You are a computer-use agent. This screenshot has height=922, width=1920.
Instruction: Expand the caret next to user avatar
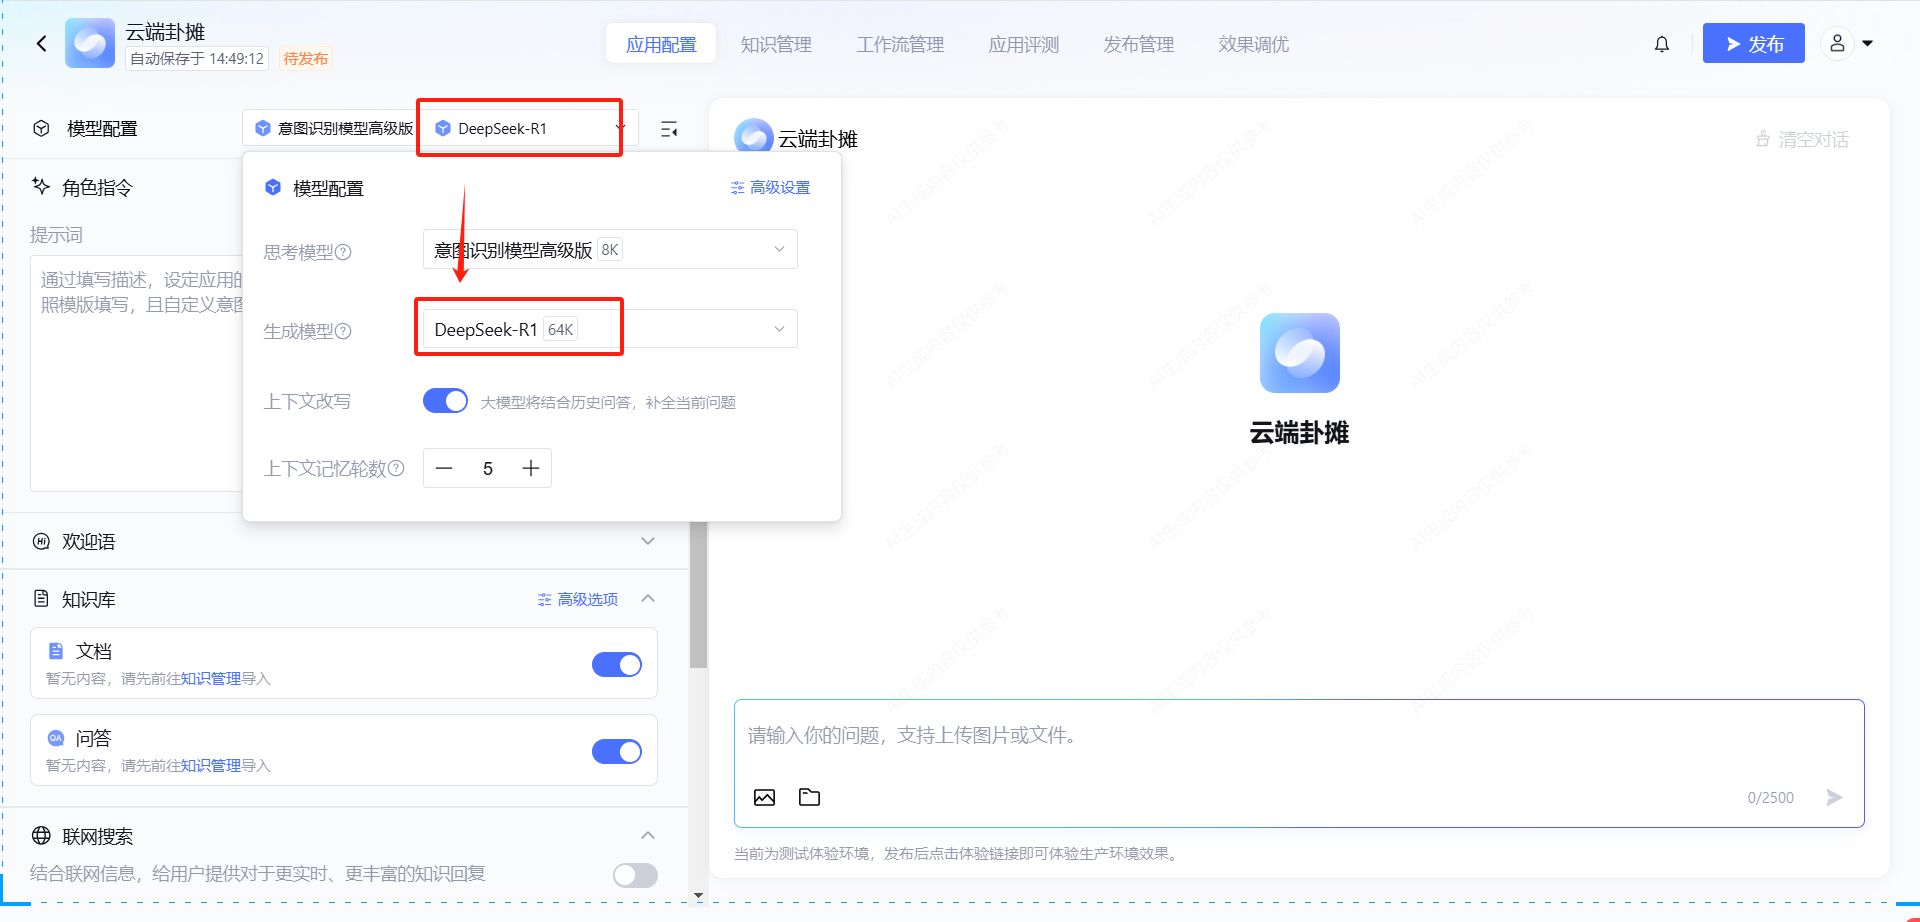pos(1867,44)
